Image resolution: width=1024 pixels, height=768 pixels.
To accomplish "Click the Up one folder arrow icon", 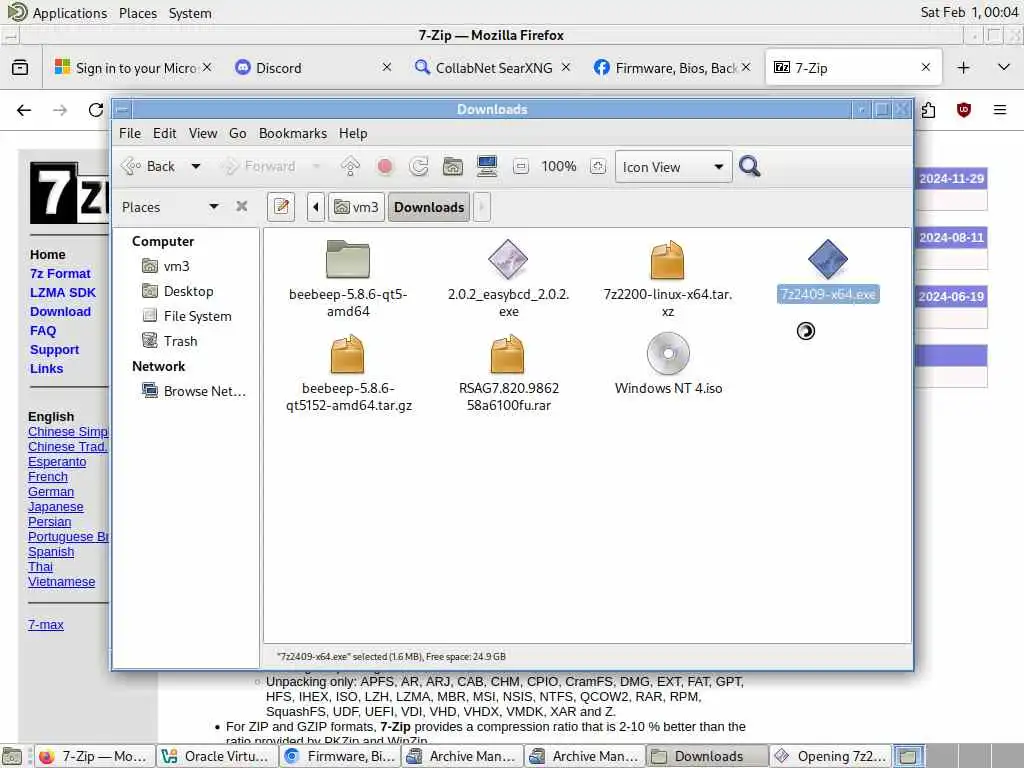I will point(350,167).
